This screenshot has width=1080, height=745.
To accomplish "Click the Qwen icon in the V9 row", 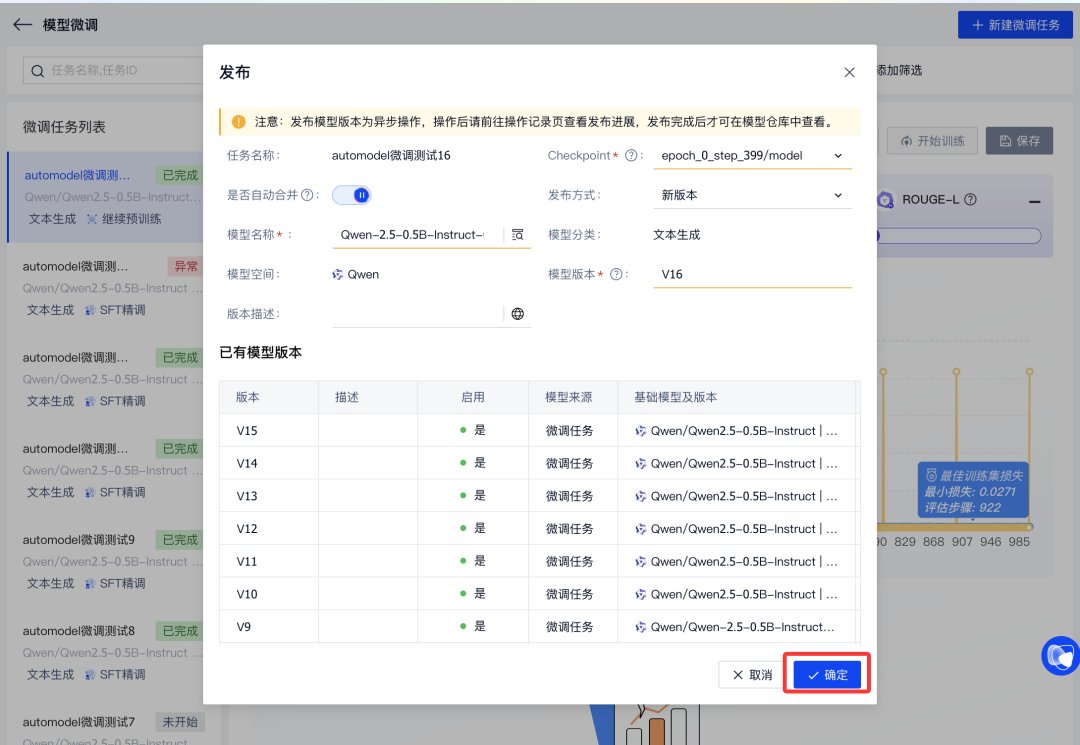I will pyautogui.click(x=641, y=627).
